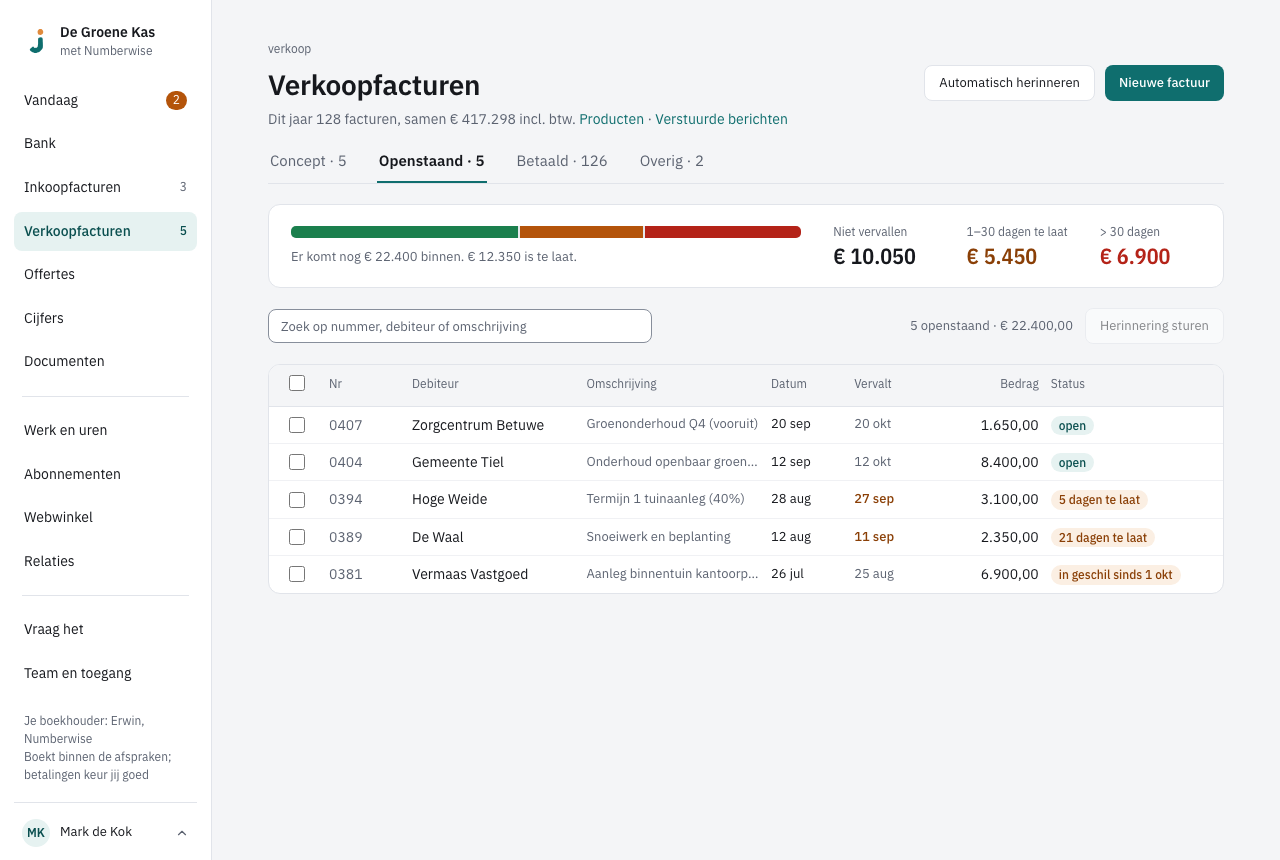Click the red segment of the aging bar

tap(723, 232)
